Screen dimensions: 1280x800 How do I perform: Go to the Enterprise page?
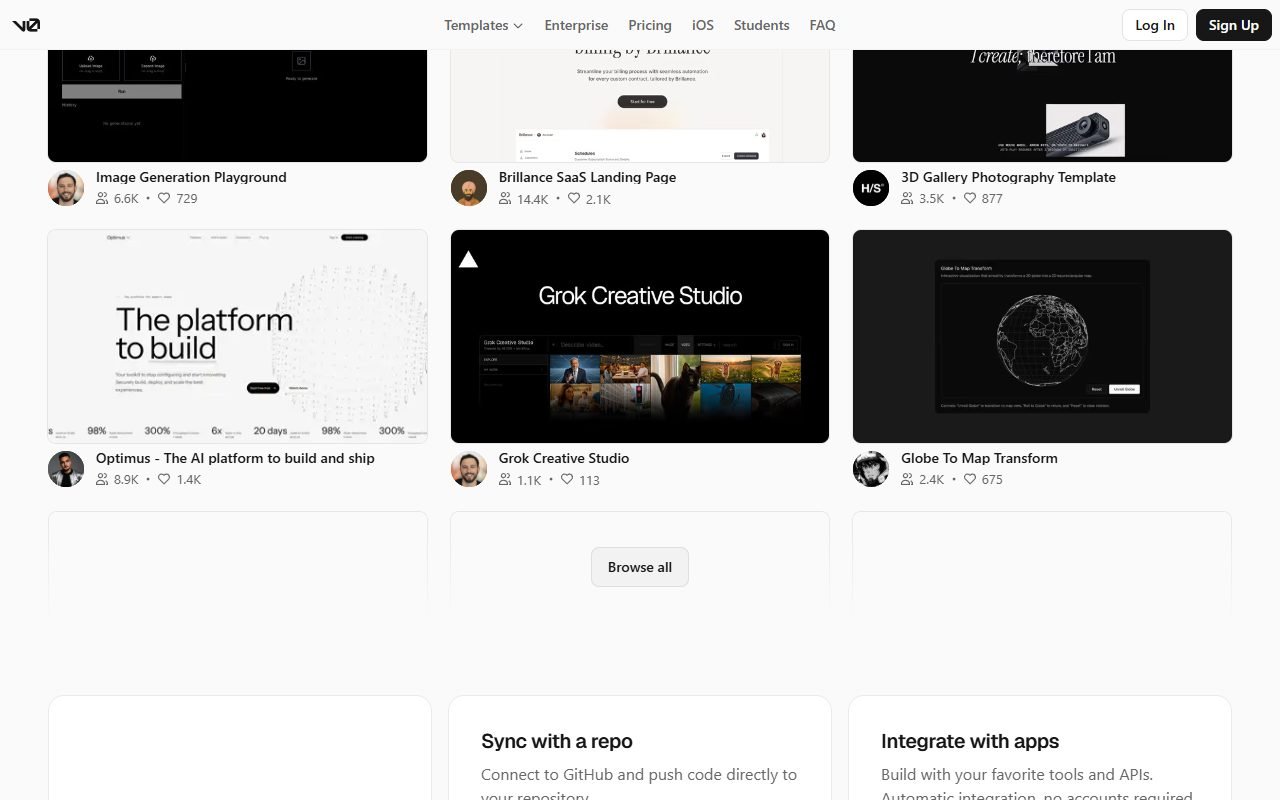point(576,25)
